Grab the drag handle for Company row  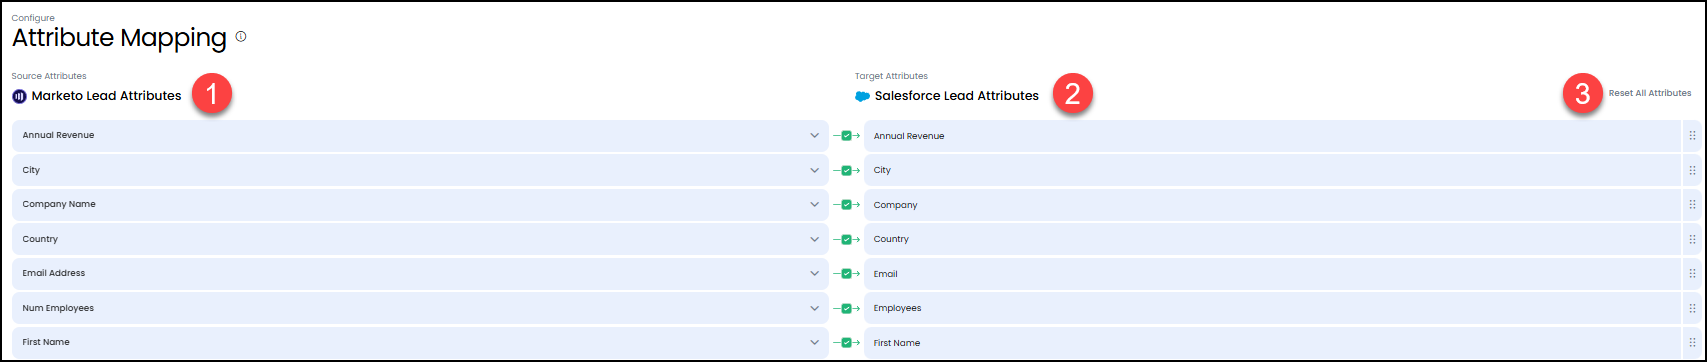(1692, 205)
